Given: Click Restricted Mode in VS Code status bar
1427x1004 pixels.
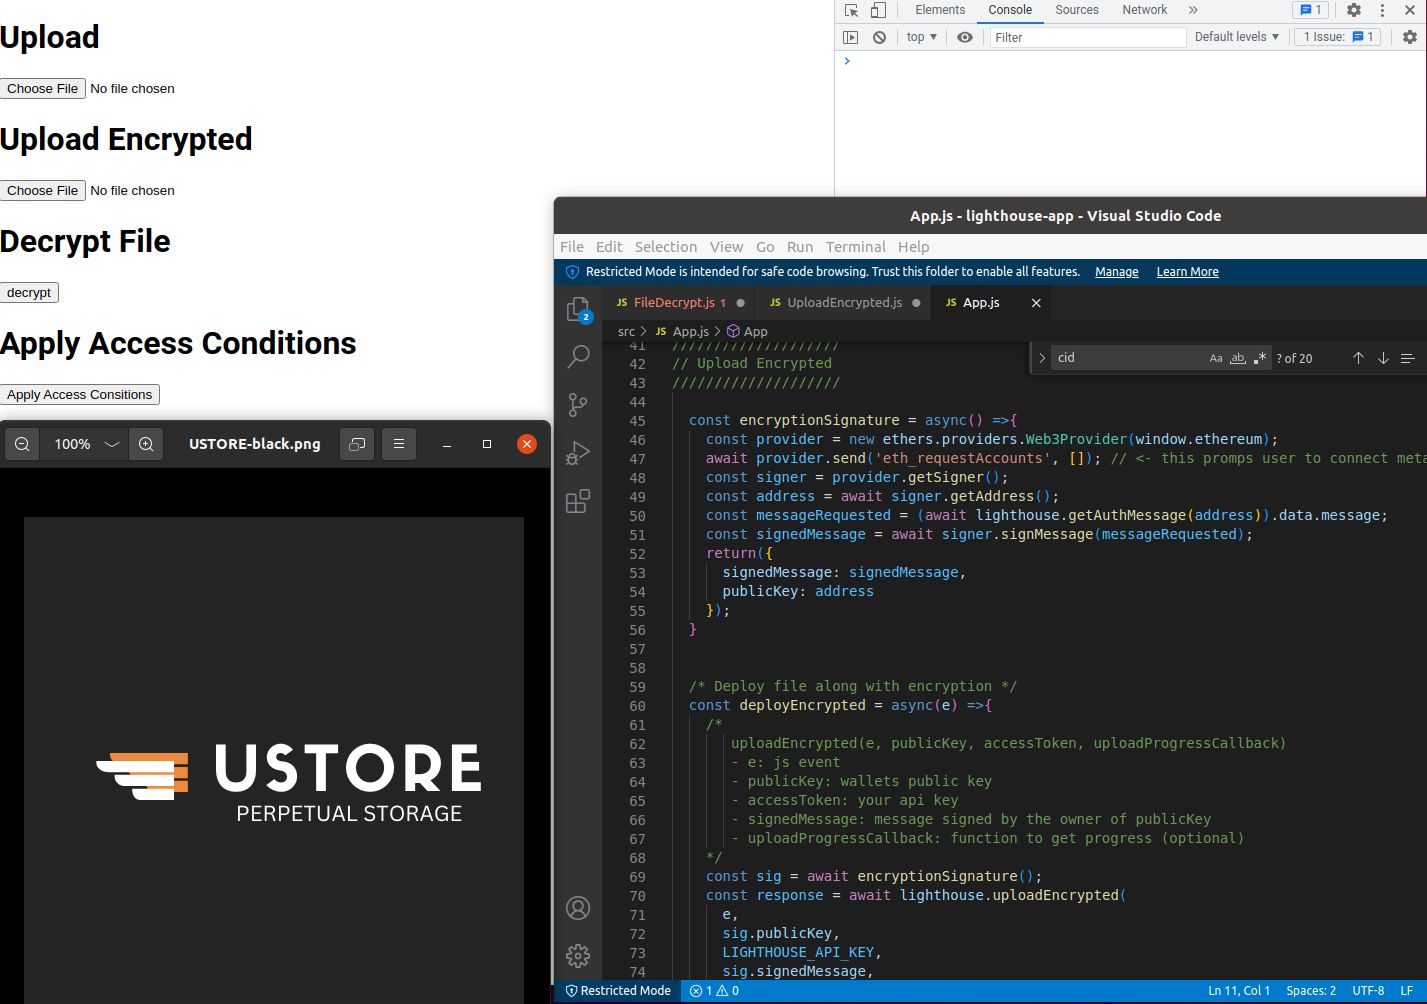Looking at the screenshot, I should point(618,991).
